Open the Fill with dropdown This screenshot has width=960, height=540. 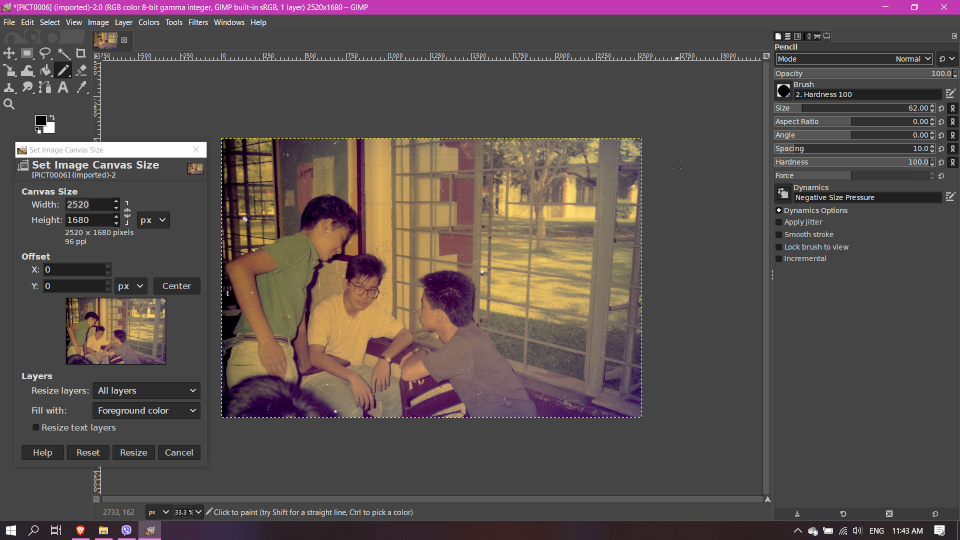(147, 411)
